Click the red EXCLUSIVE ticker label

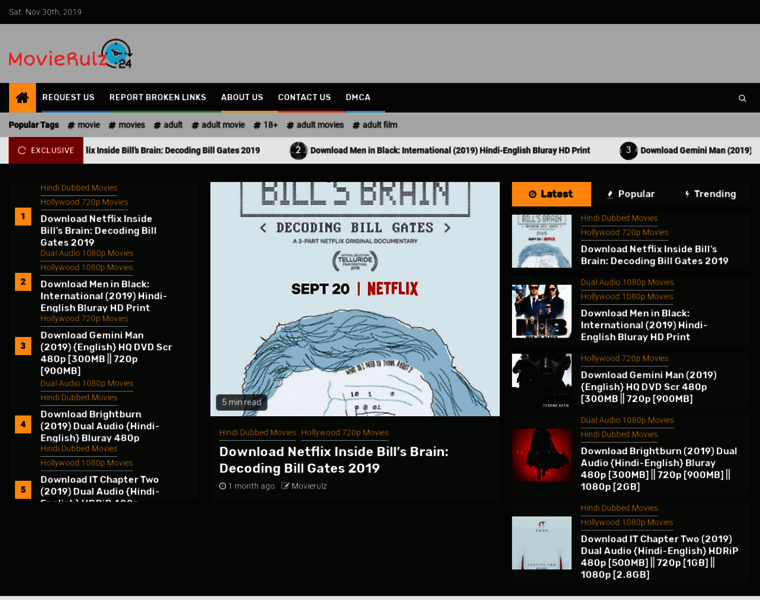click(x=46, y=150)
